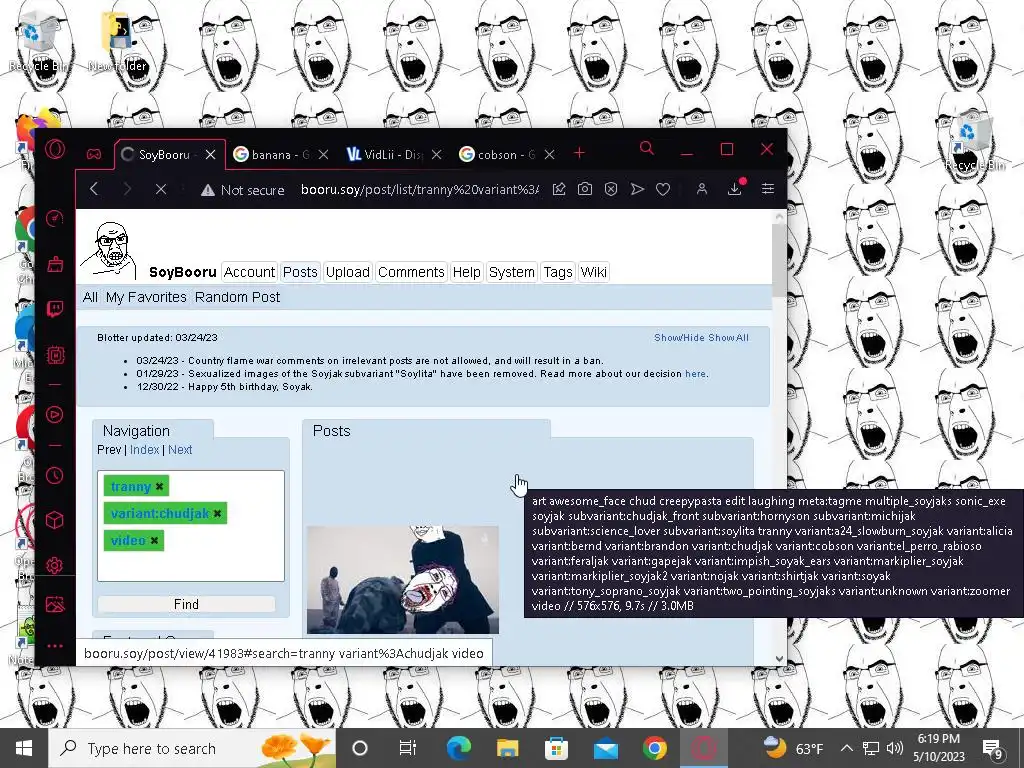Click the address bar URL field
Screen dimensions: 1024x768
[419, 189]
